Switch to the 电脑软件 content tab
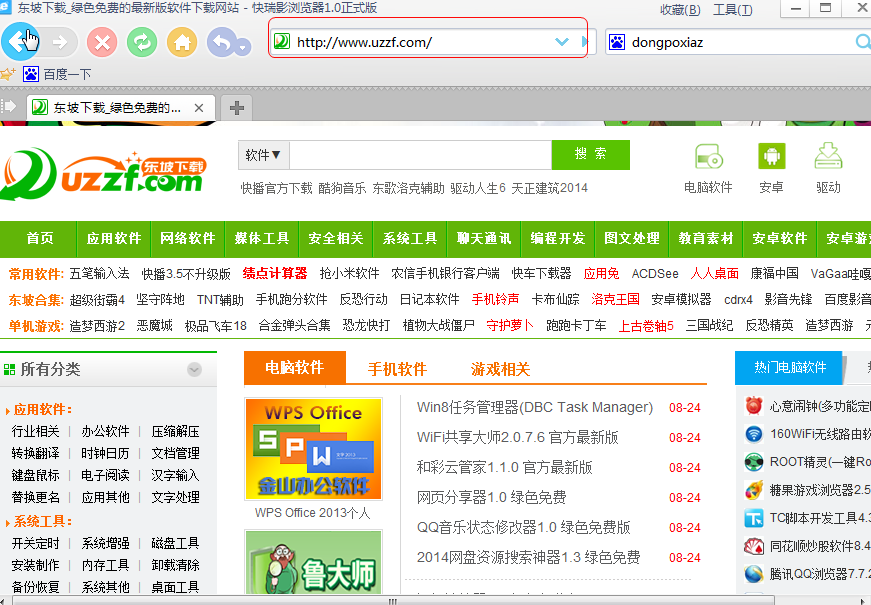This screenshot has height=605, width=871. pos(294,368)
